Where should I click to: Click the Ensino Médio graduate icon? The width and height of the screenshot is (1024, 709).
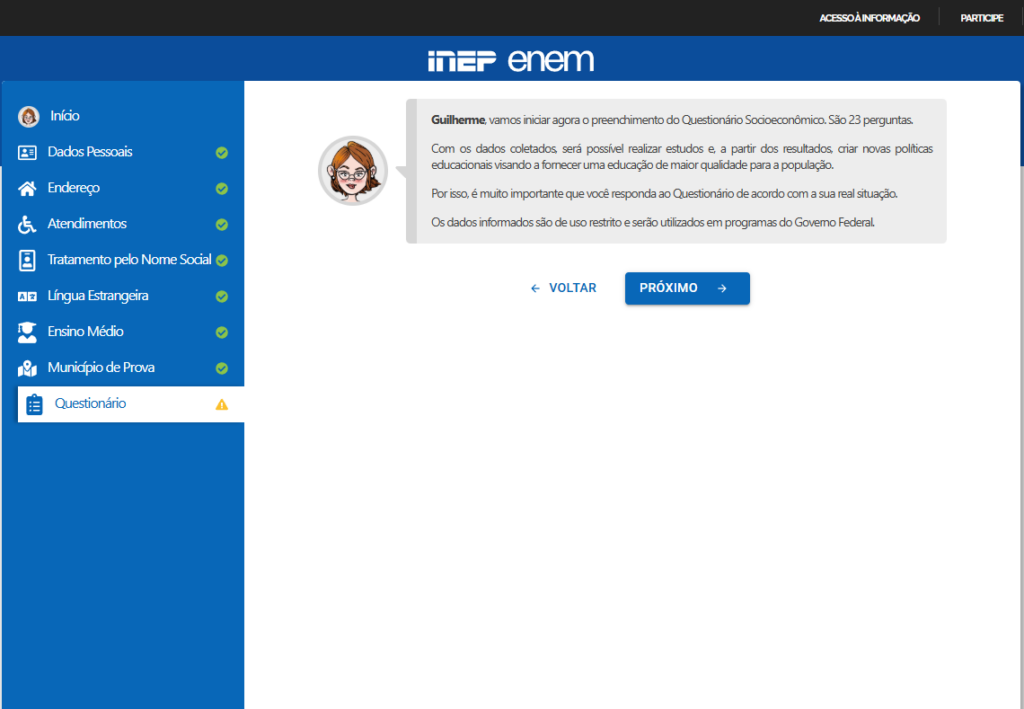(x=27, y=332)
